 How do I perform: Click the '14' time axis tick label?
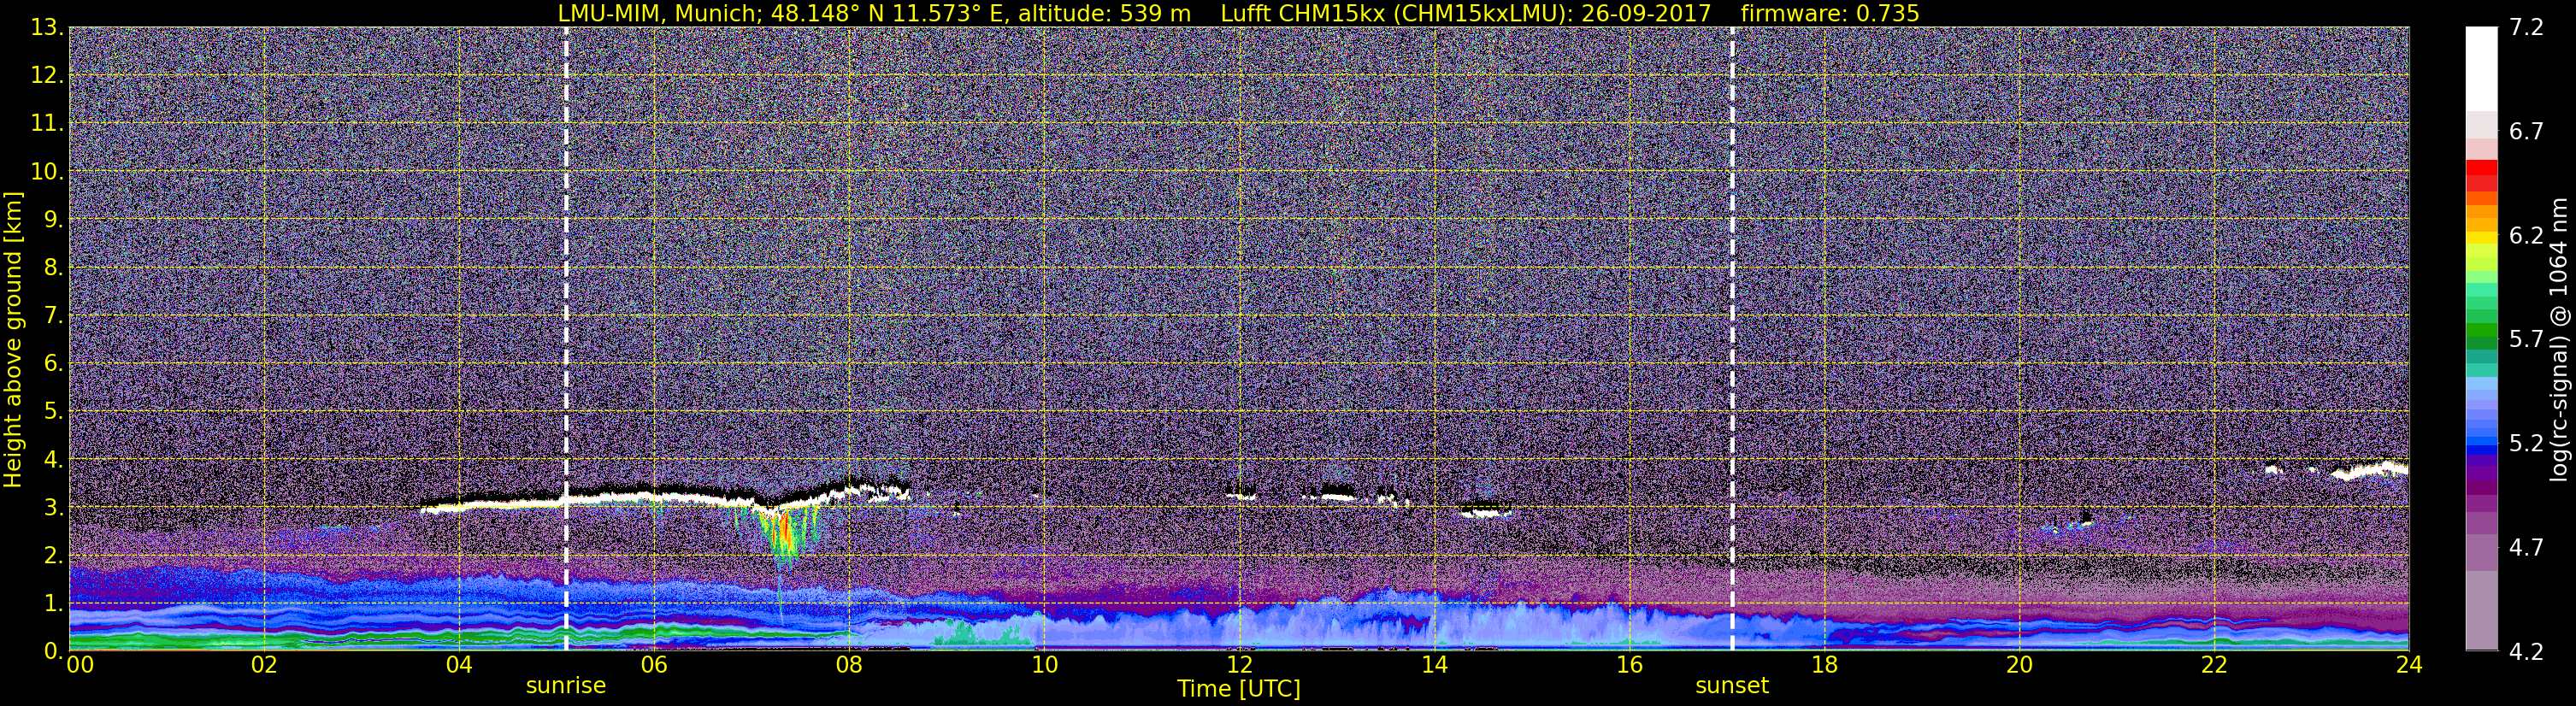click(1434, 665)
